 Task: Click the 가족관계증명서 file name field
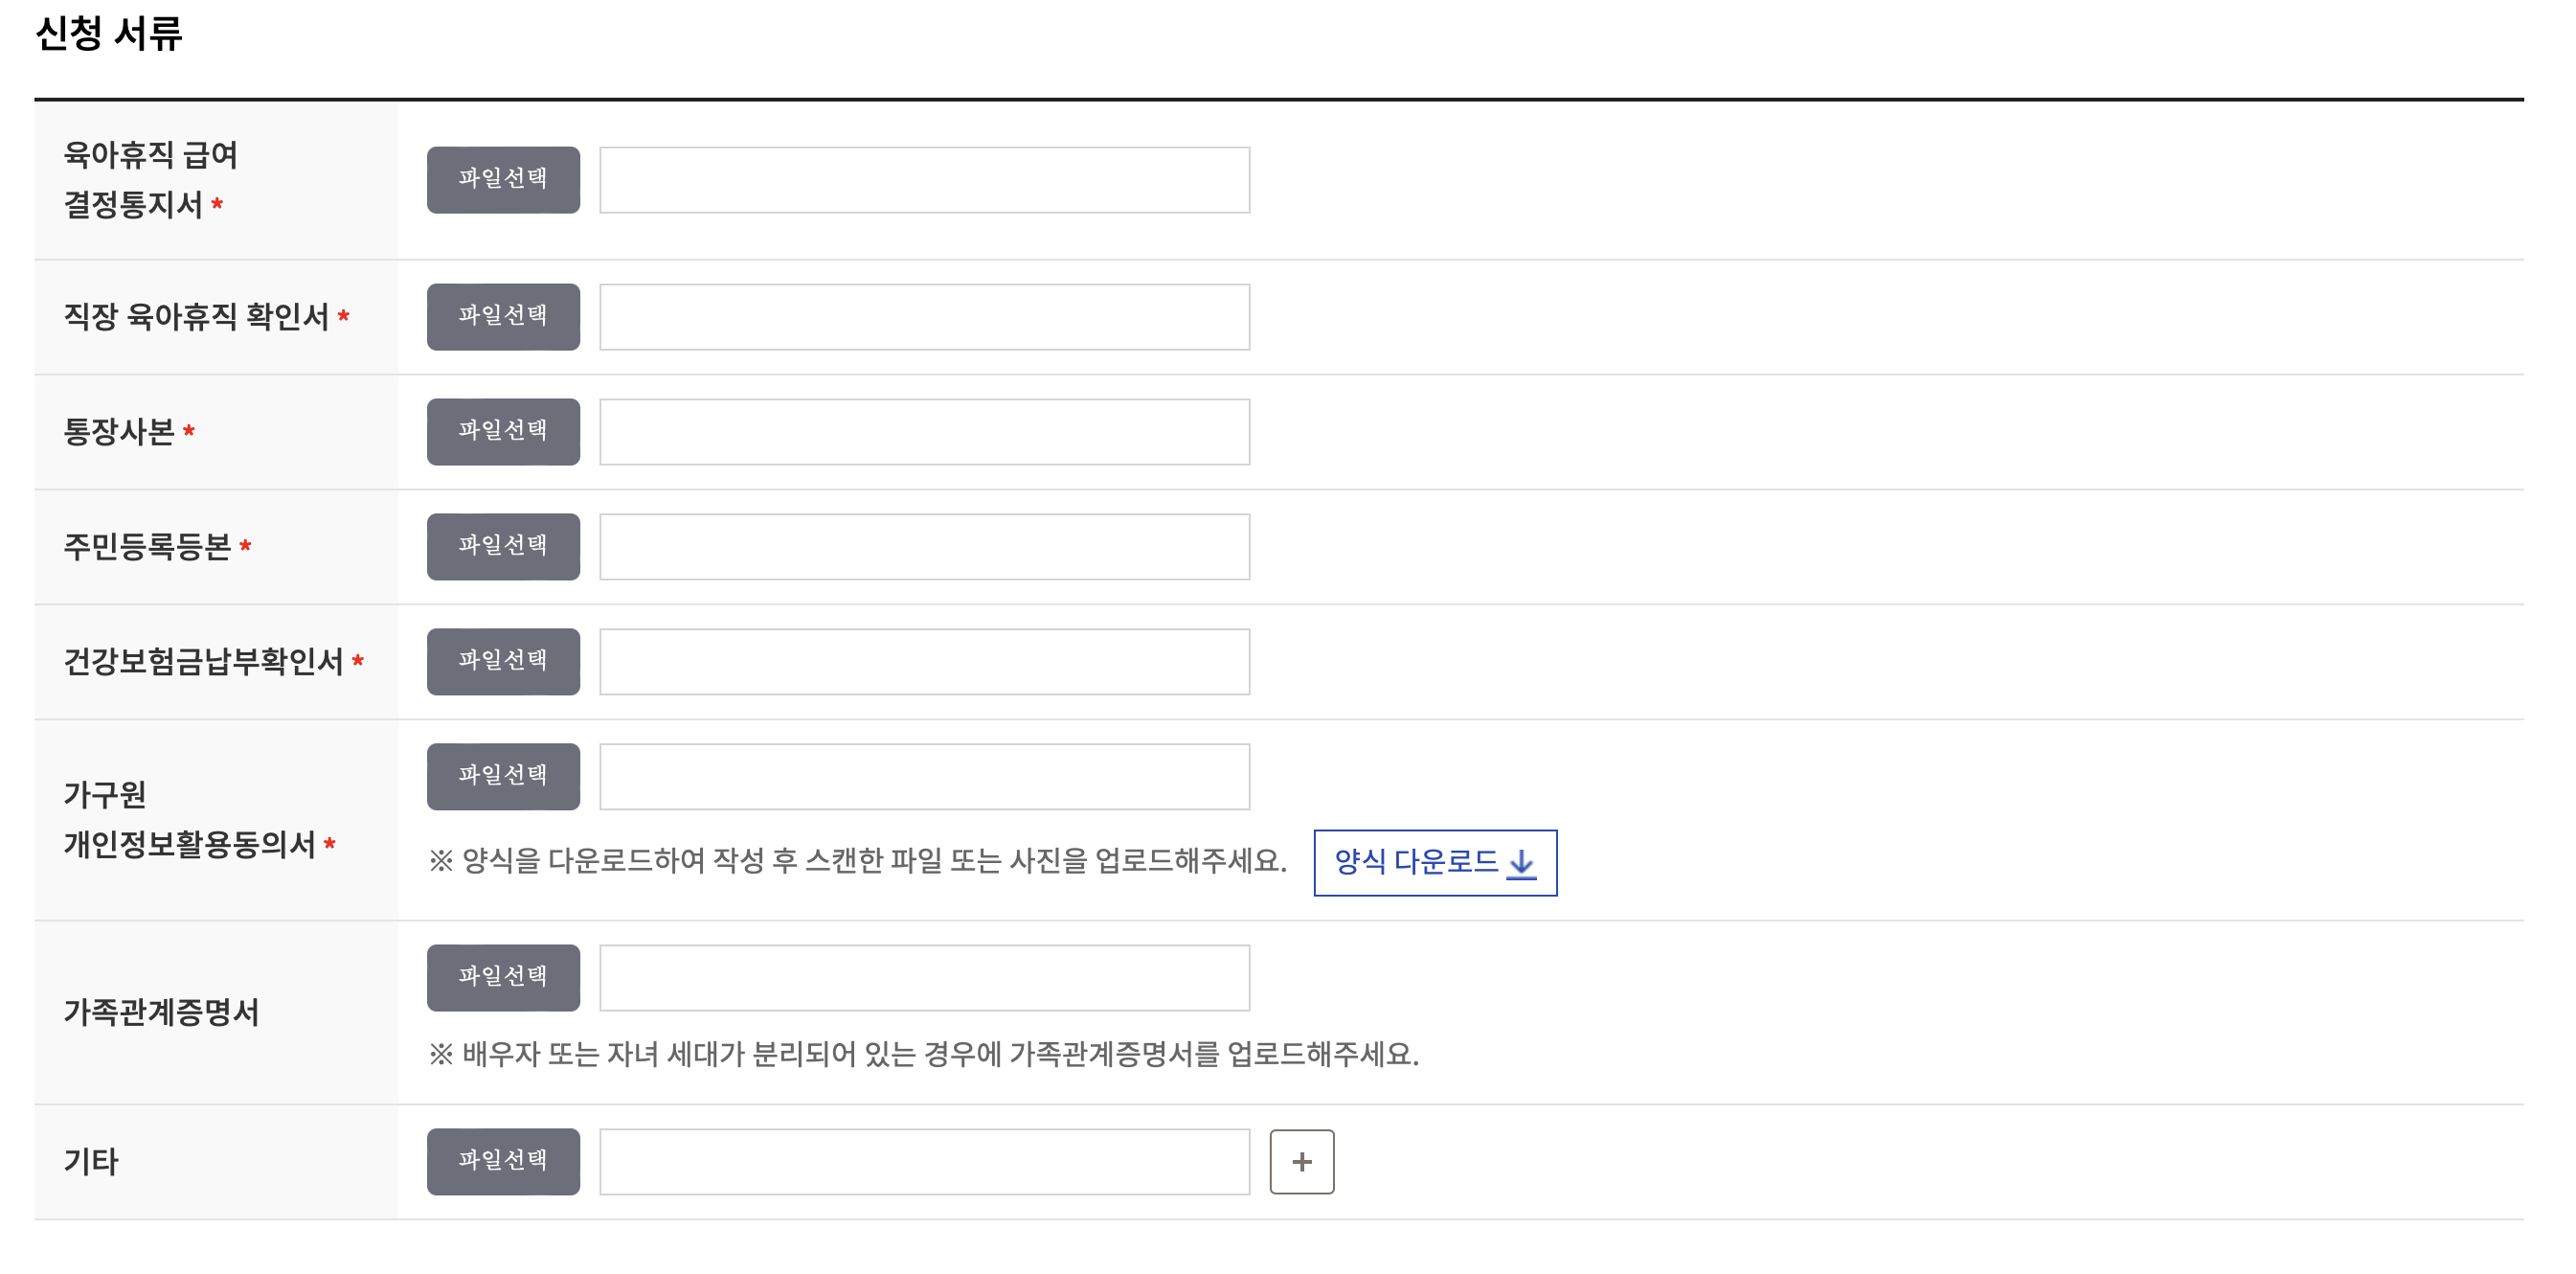tap(924, 977)
